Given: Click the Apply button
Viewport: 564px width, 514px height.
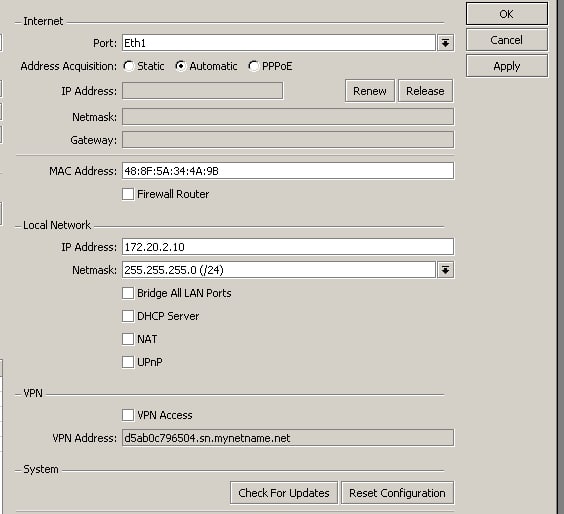Looking at the screenshot, I should [507, 66].
